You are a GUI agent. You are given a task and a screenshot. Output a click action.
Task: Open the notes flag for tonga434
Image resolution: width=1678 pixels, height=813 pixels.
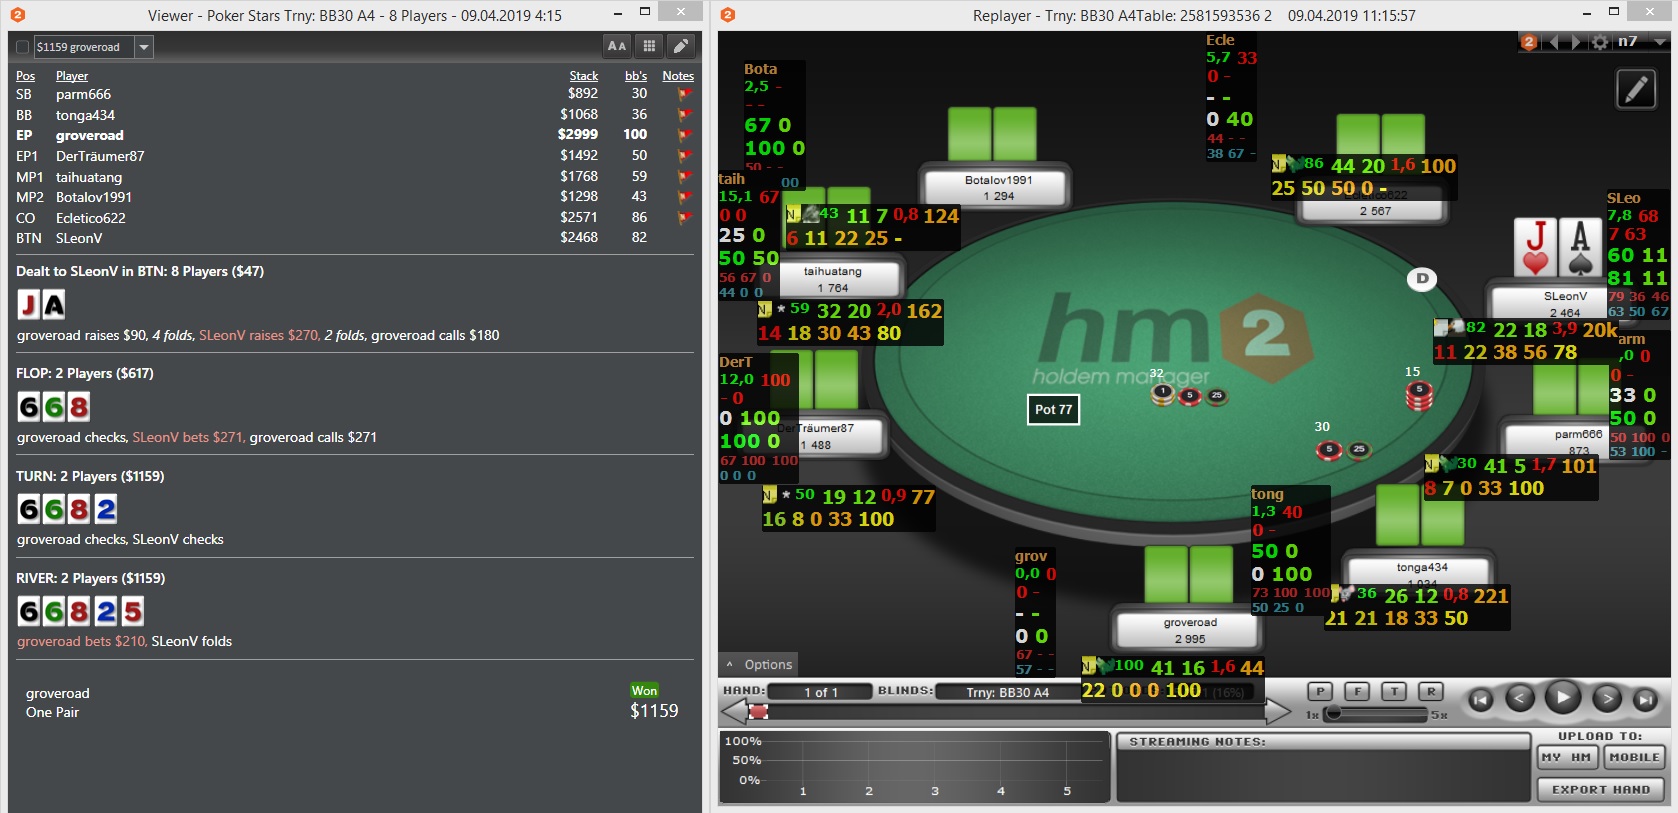pos(685,115)
